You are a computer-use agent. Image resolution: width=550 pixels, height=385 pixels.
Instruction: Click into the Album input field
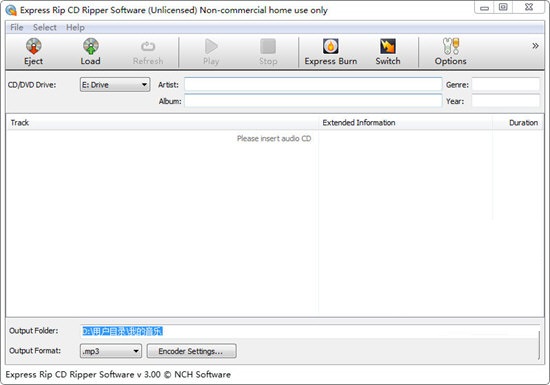click(x=313, y=101)
